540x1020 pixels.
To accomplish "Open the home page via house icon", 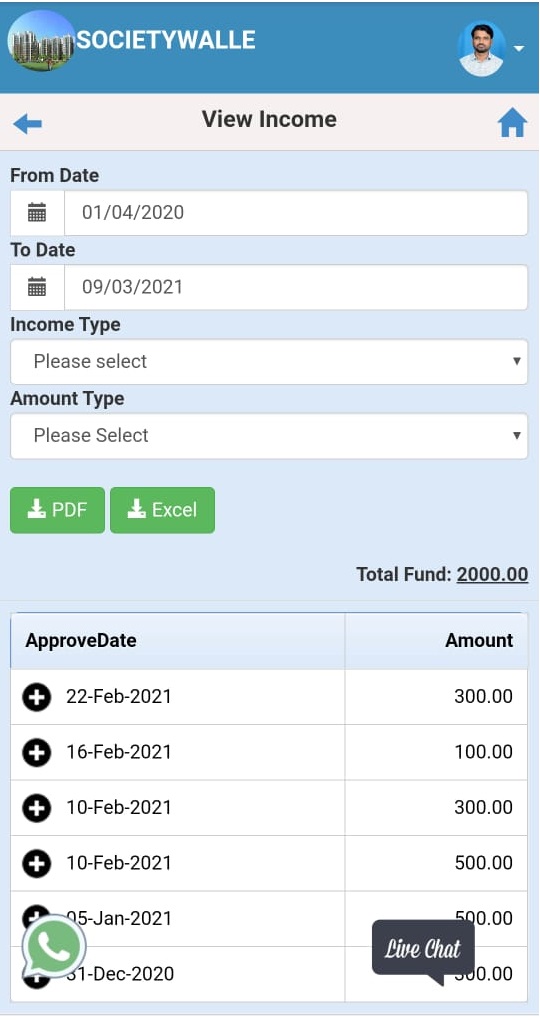I will tap(512, 122).
